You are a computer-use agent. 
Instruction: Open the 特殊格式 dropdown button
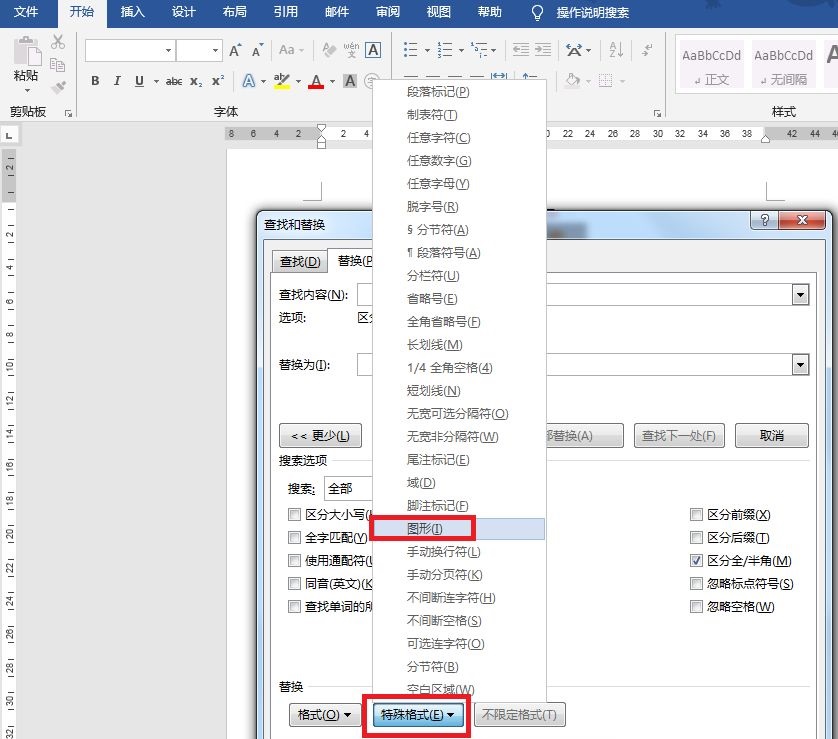click(418, 714)
